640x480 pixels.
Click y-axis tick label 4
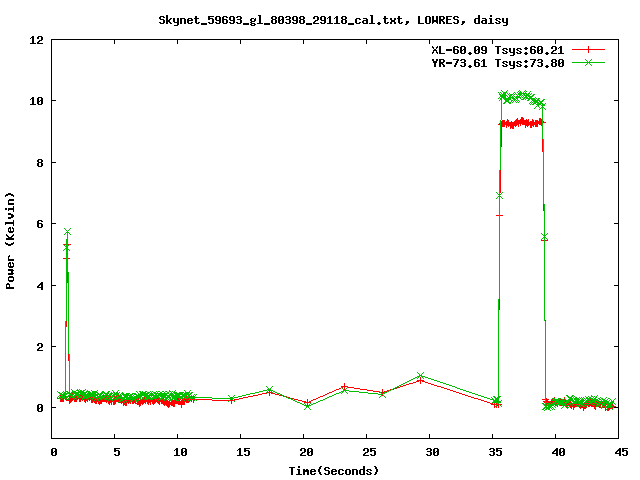(x=40, y=285)
